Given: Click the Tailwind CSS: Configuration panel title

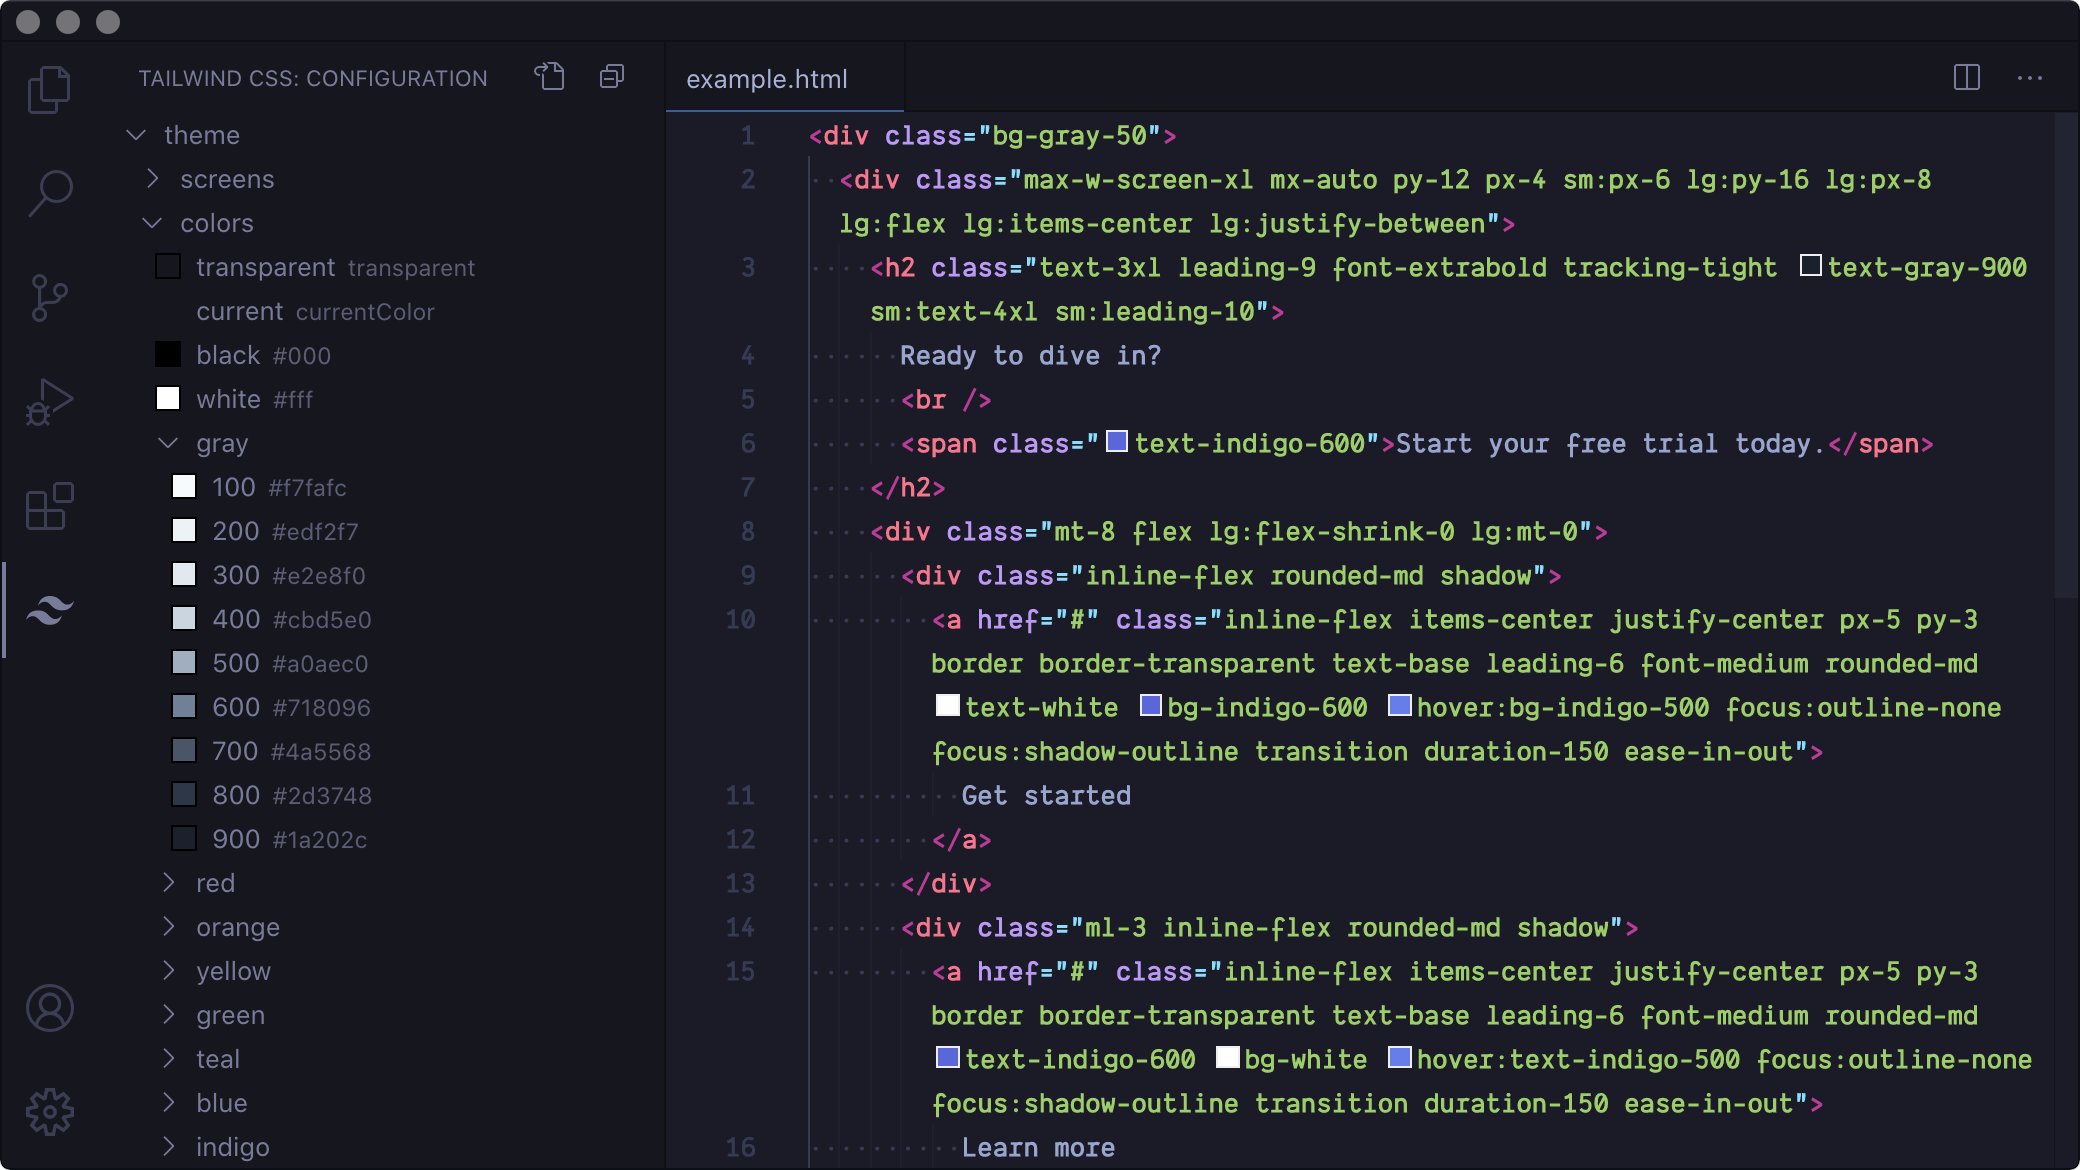Looking at the screenshot, I should (x=313, y=78).
